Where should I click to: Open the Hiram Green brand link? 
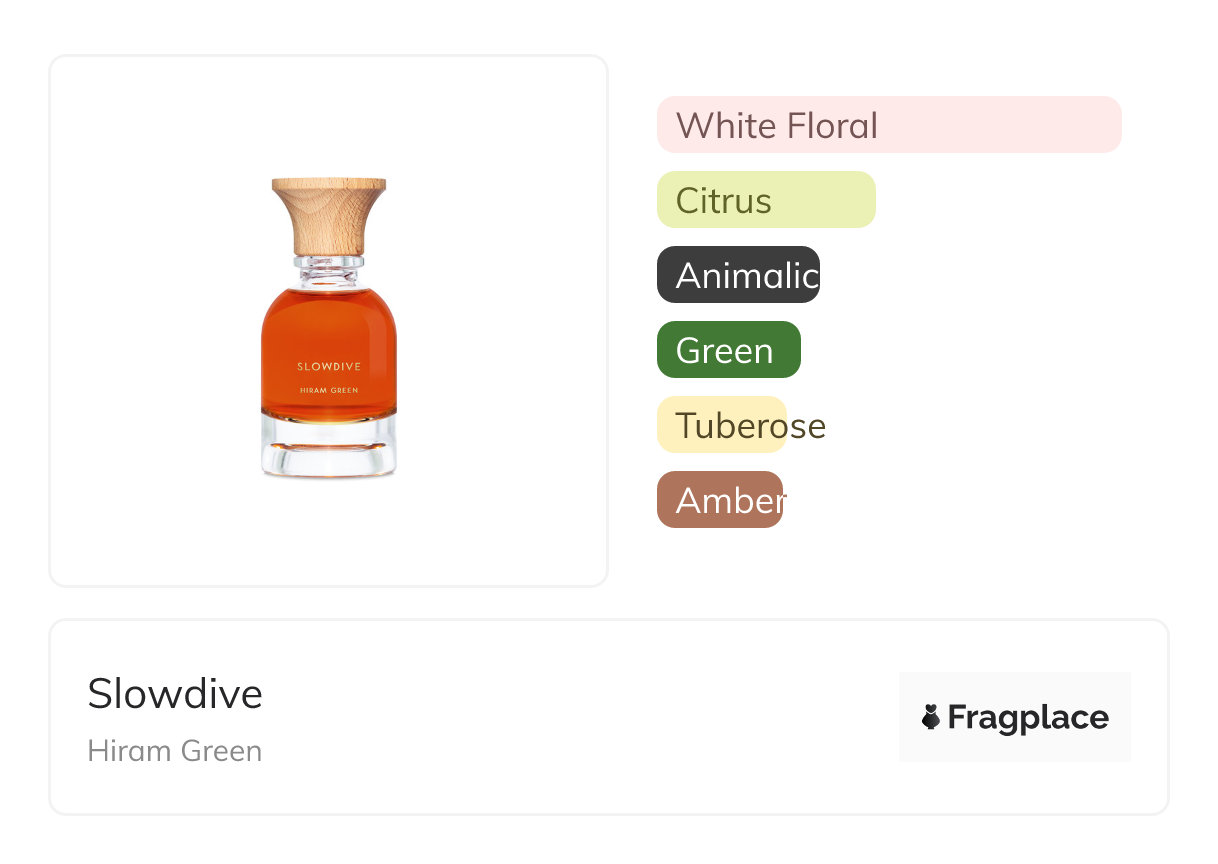[x=175, y=751]
